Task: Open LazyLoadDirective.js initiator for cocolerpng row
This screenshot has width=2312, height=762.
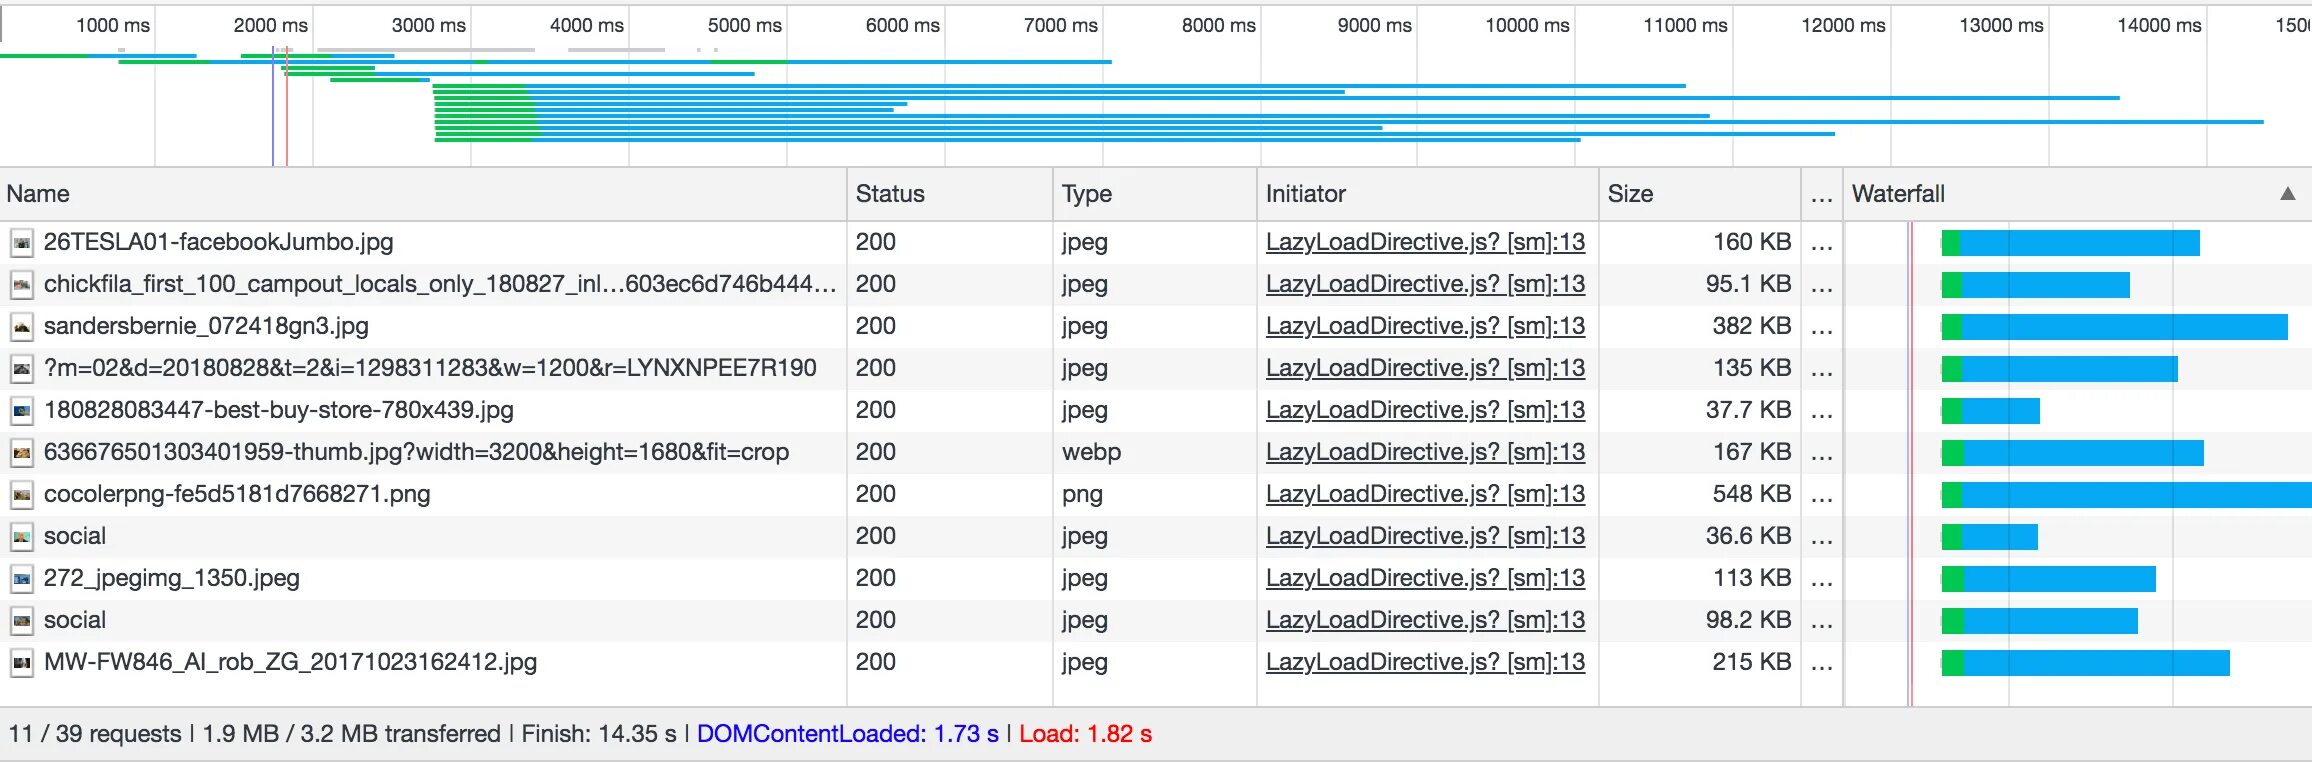Action: 1425,494
